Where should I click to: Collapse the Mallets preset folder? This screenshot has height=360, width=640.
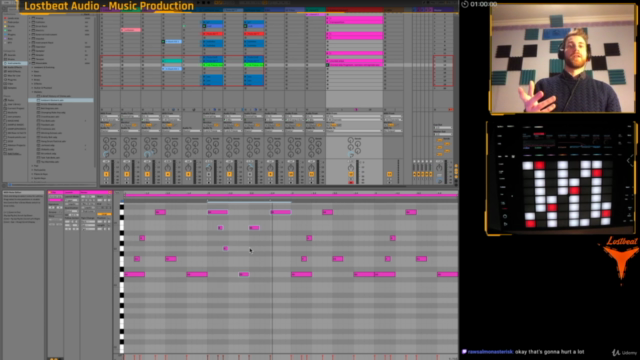[x=33, y=92]
